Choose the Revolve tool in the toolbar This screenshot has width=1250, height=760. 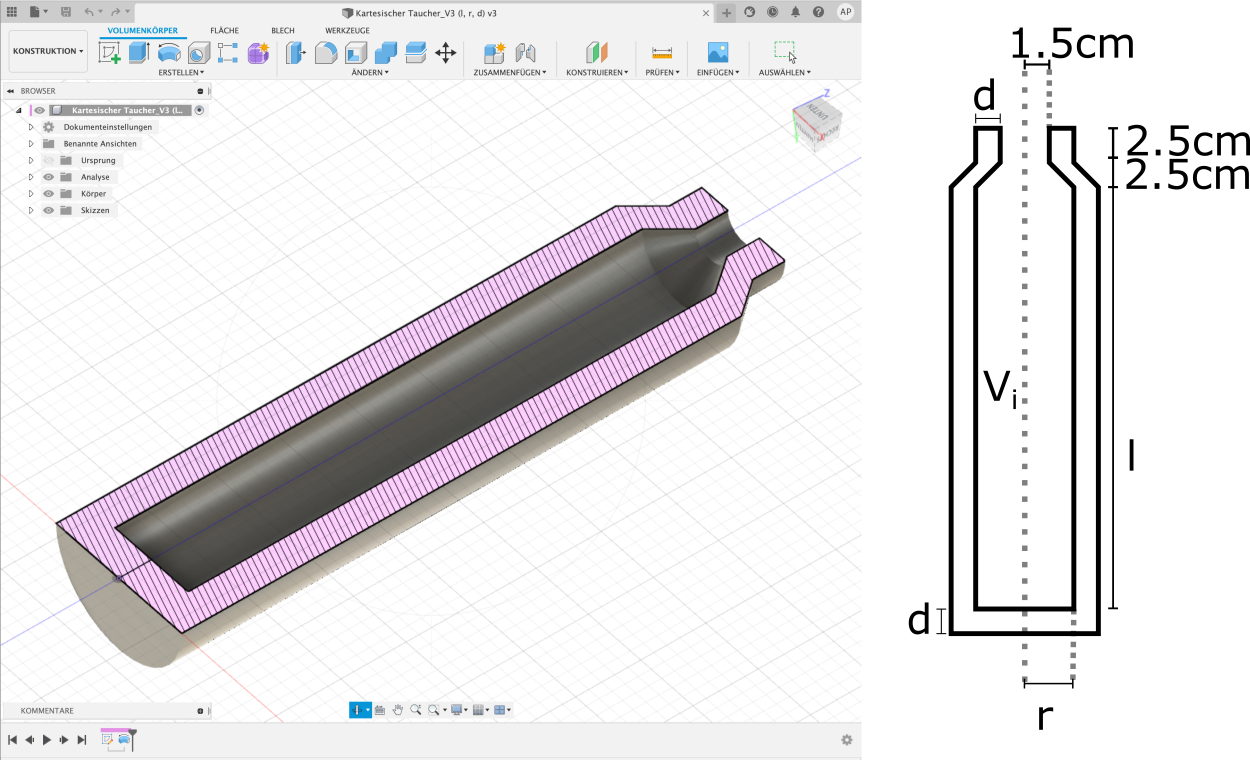[169, 53]
